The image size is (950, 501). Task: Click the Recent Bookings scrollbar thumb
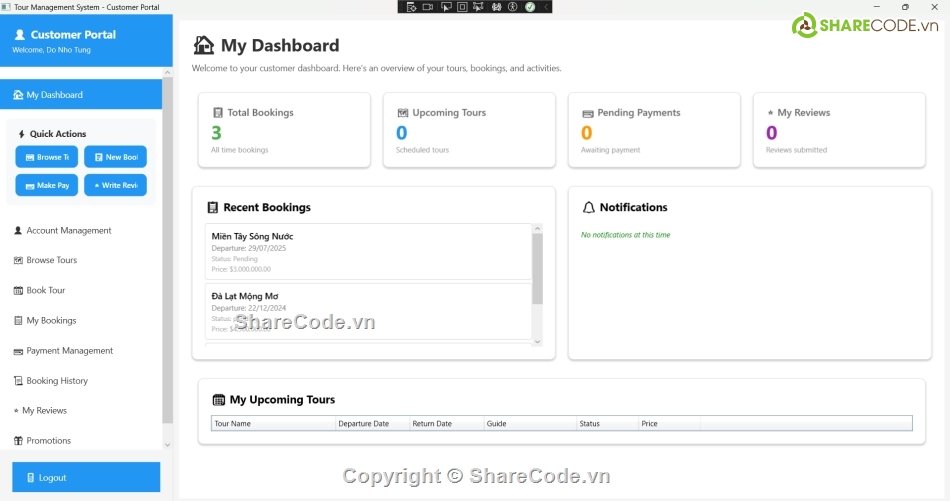pos(537,268)
